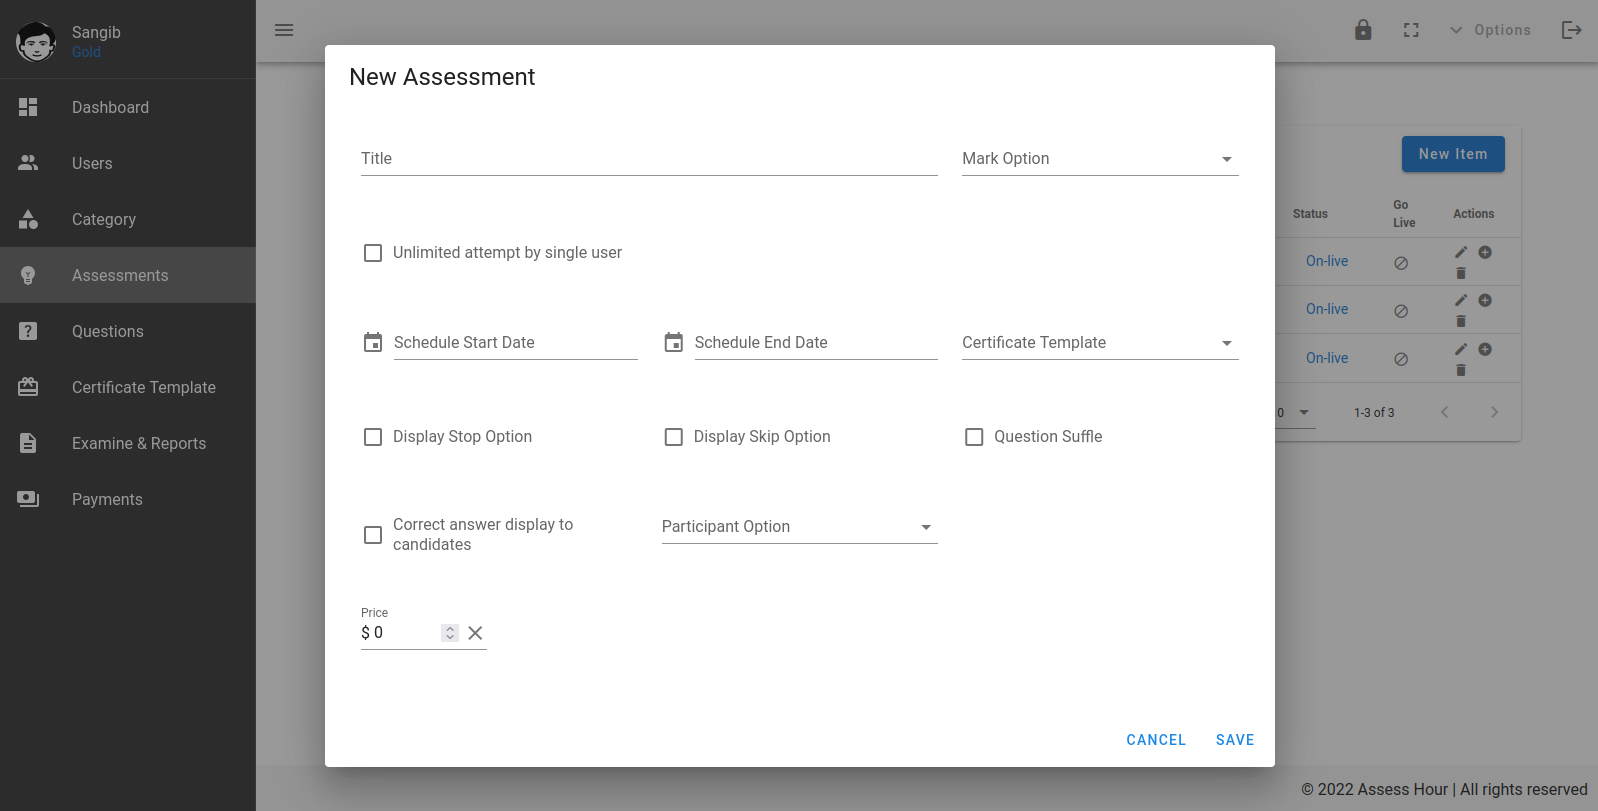1598x811 pixels.
Task: Open the Mark Option dropdown
Action: point(1099,159)
